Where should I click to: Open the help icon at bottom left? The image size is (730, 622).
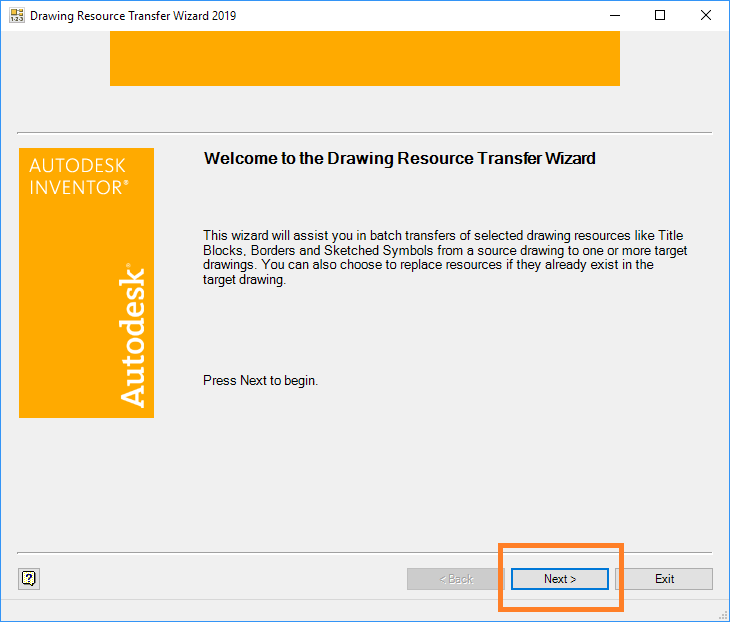click(x=29, y=579)
